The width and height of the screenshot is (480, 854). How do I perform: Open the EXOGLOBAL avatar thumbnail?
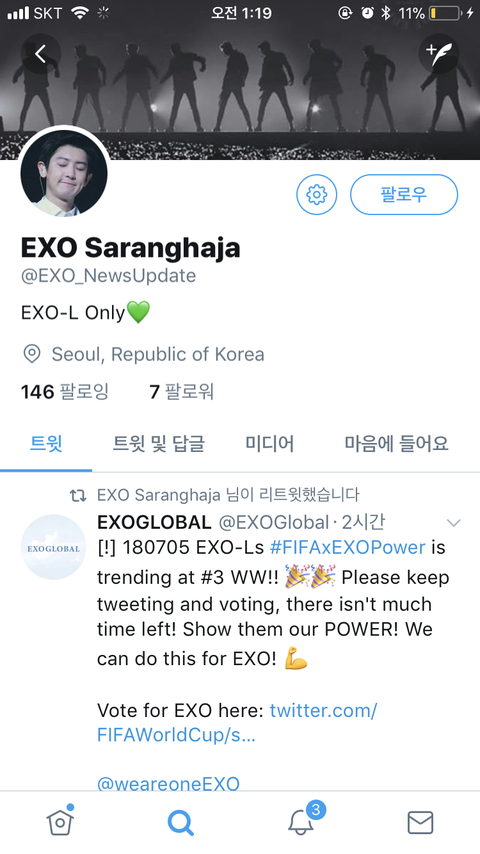(x=53, y=547)
